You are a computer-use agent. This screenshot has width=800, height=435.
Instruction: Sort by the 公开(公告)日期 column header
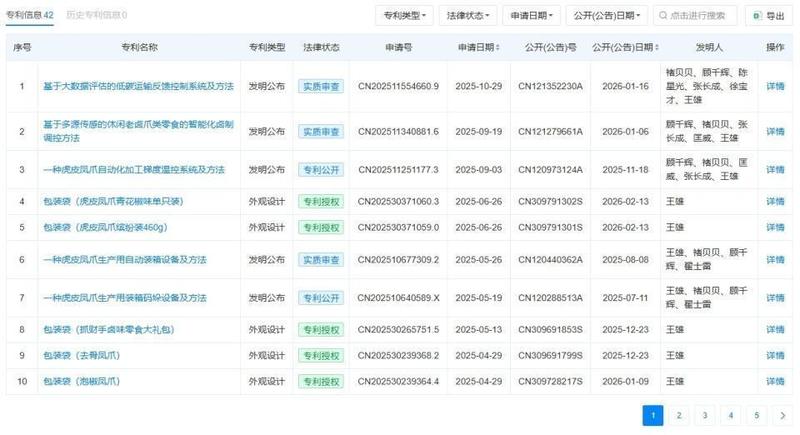[625, 47]
